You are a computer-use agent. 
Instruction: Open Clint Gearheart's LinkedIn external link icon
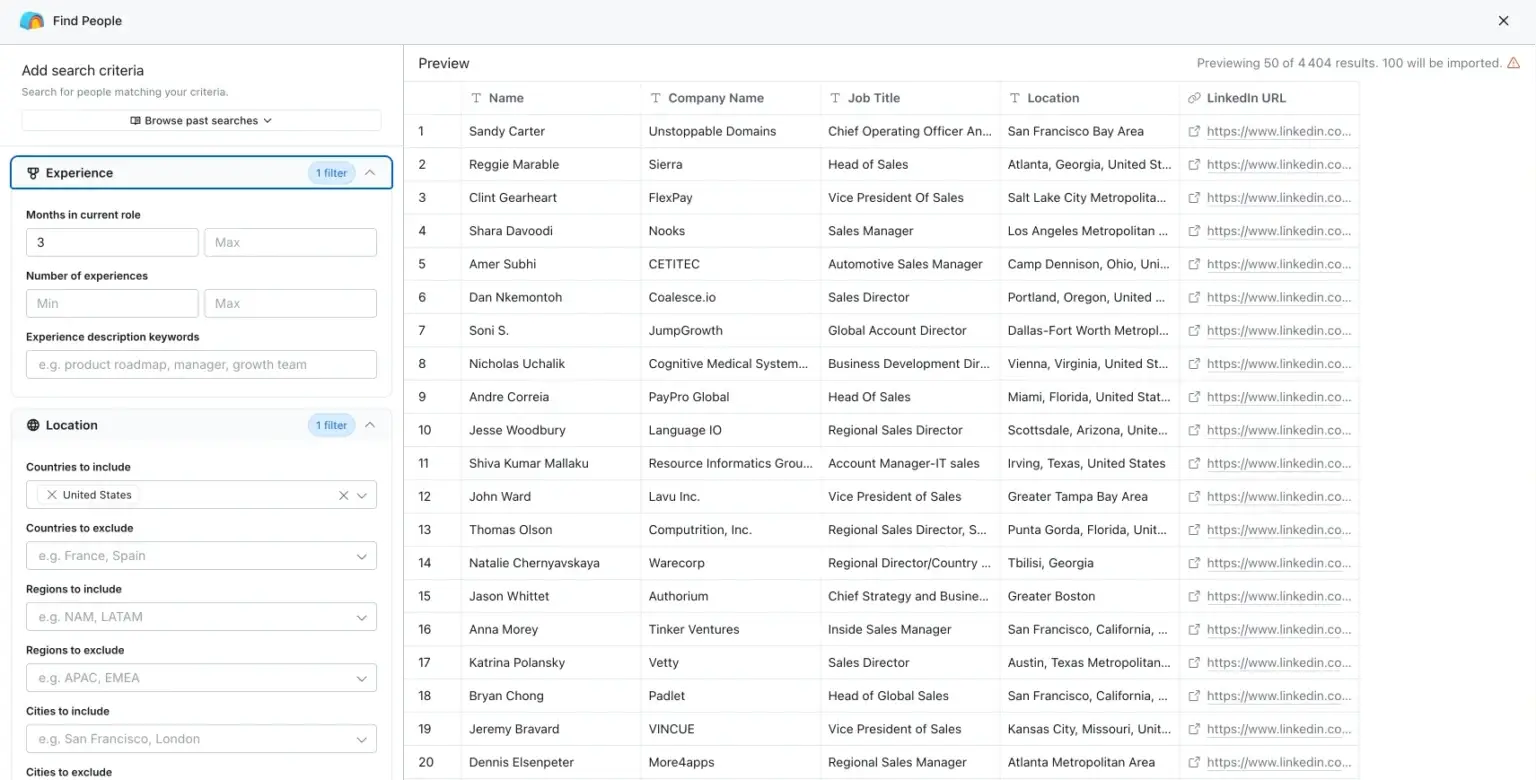[x=1193, y=198]
